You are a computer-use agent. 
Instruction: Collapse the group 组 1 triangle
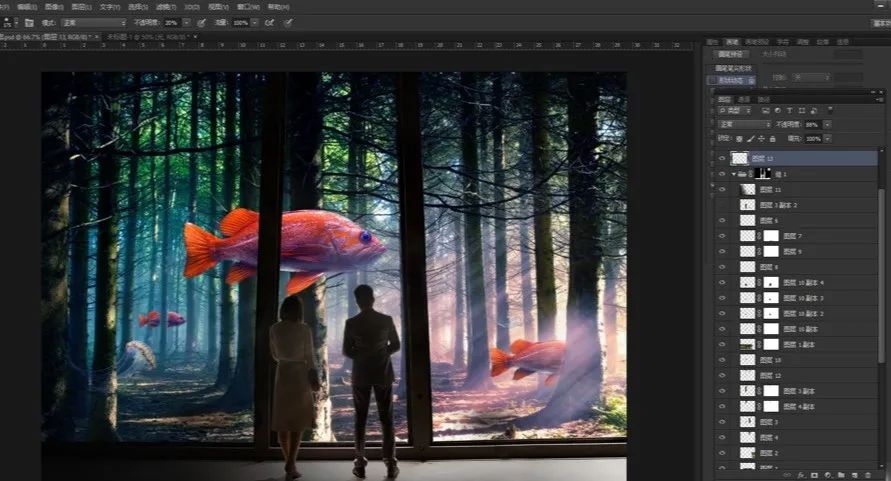(x=734, y=174)
